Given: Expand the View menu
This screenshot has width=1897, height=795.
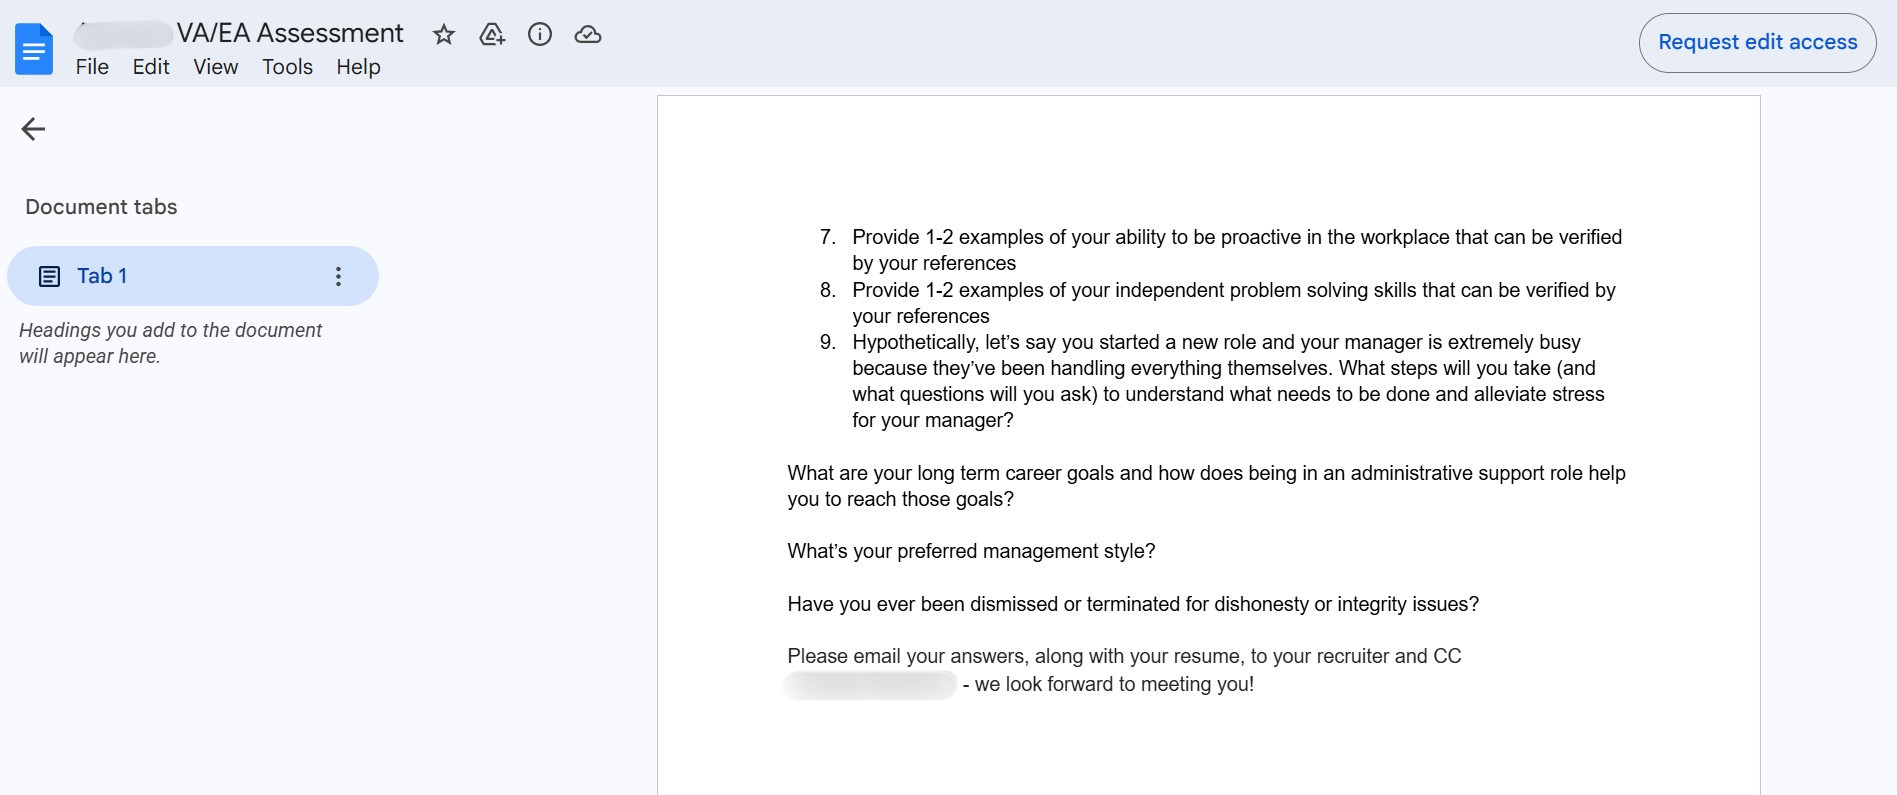Looking at the screenshot, I should (x=216, y=67).
